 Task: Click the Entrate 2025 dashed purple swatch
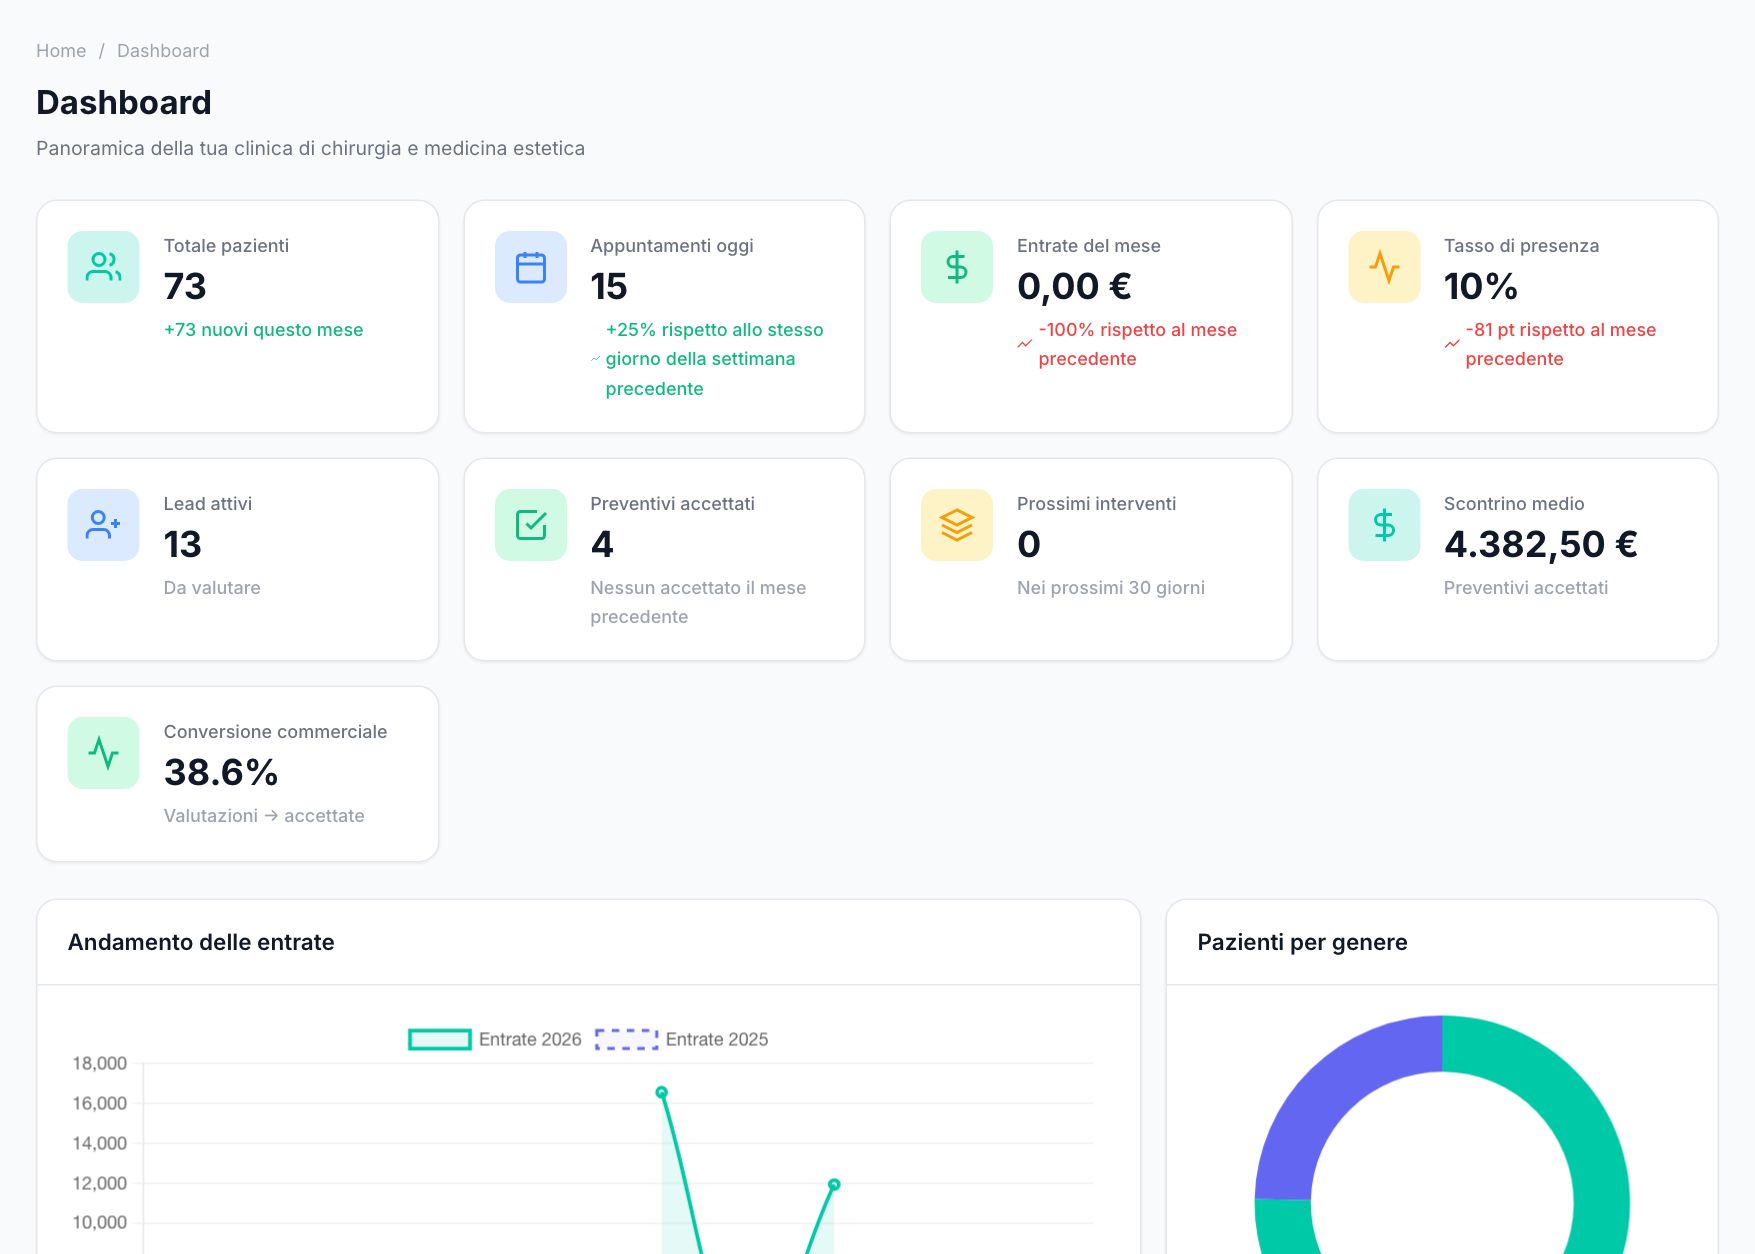(x=627, y=1040)
